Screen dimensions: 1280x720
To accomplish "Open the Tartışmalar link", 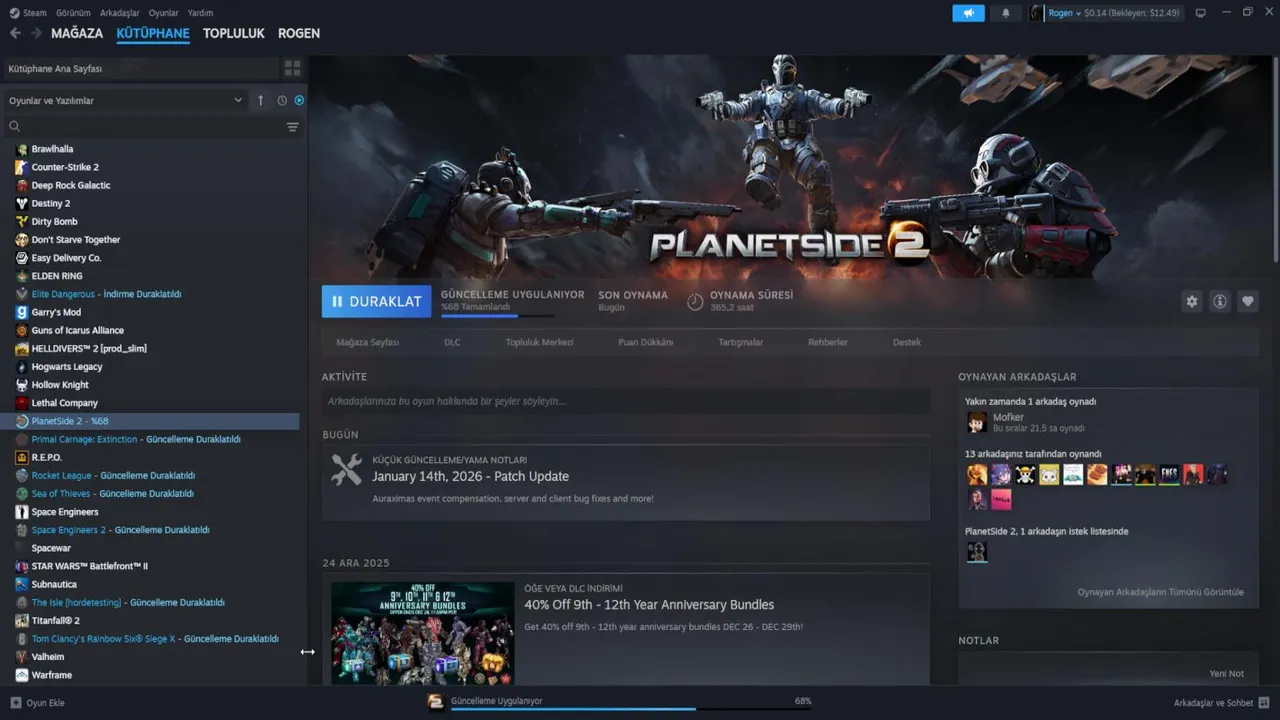I will [741, 342].
